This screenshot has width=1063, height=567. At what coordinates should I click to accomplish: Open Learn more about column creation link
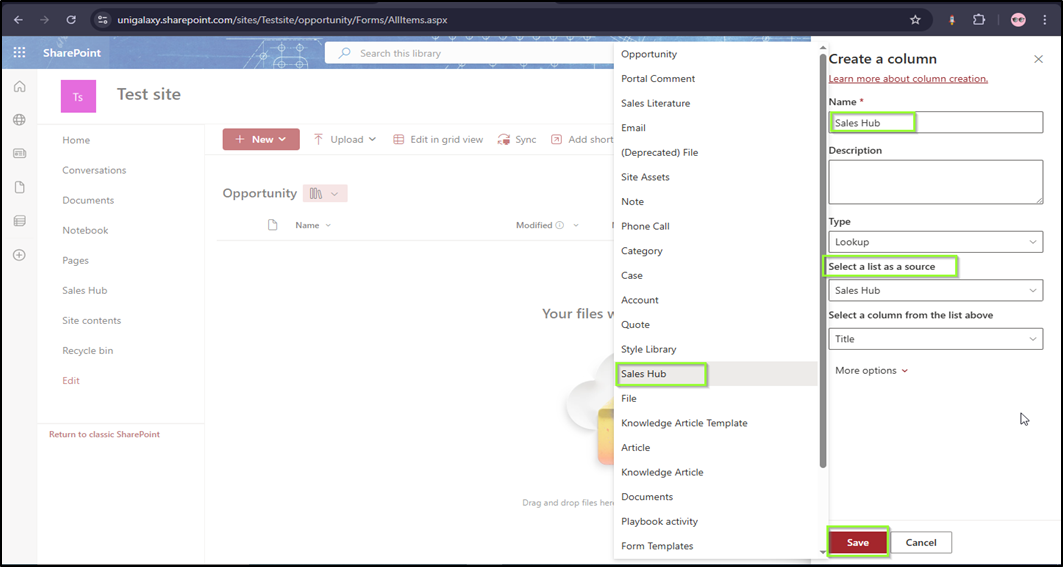coord(908,79)
